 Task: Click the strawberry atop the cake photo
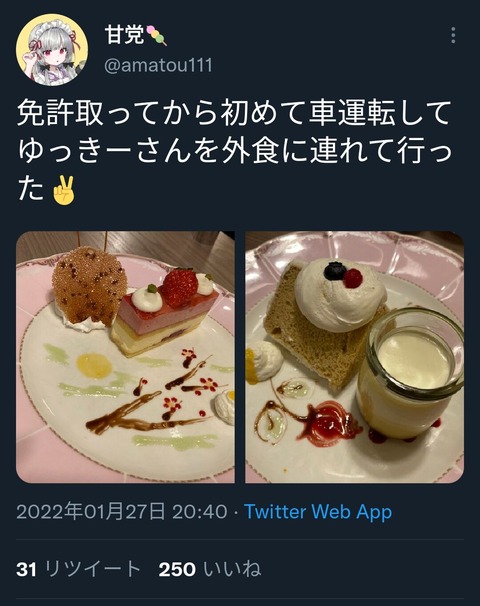point(179,287)
